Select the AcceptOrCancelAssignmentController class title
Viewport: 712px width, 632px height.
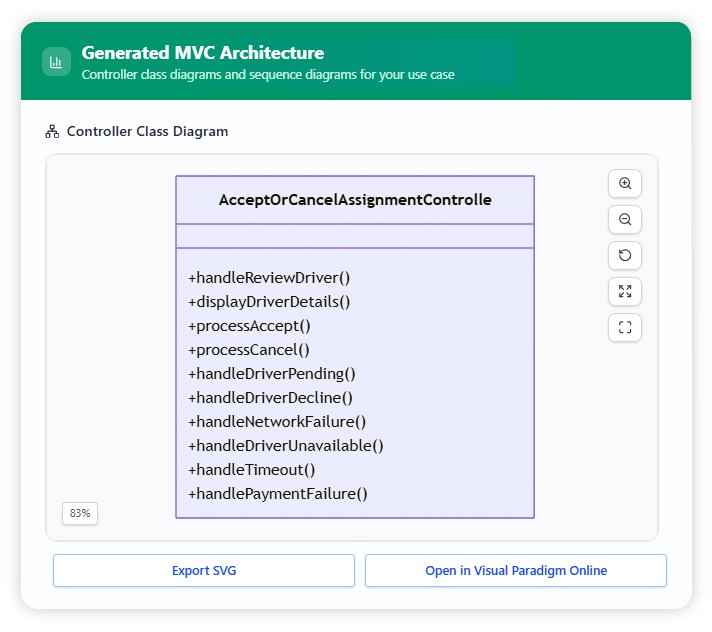pos(355,200)
